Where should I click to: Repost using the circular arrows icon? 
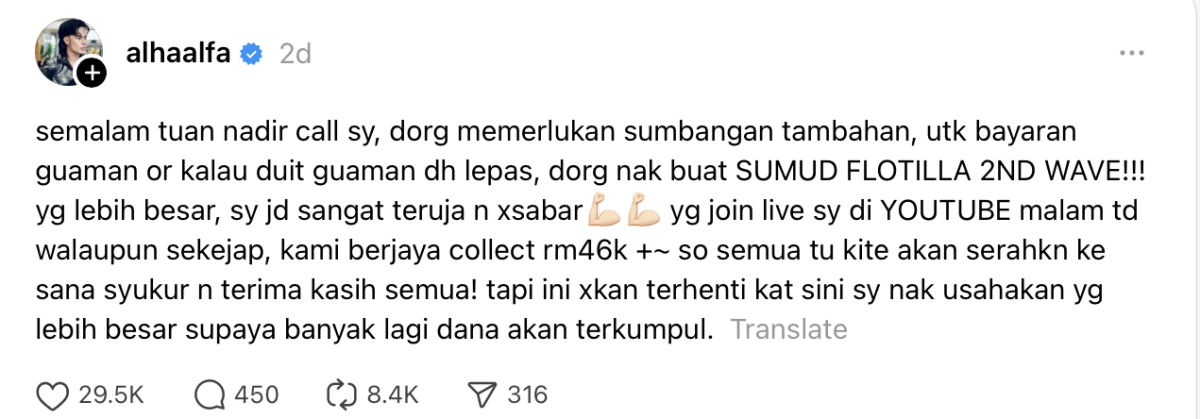click(x=343, y=394)
